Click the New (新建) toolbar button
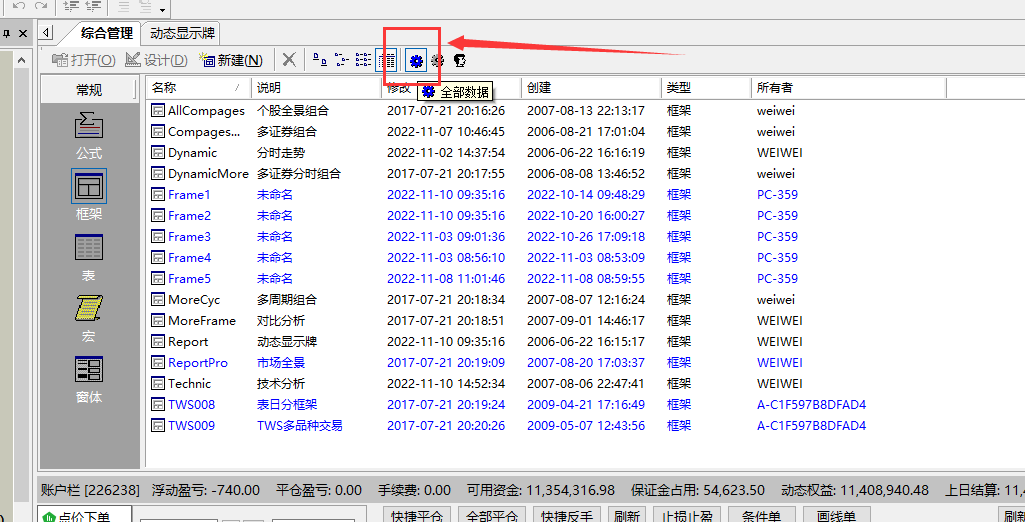 (x=231, y=60)
